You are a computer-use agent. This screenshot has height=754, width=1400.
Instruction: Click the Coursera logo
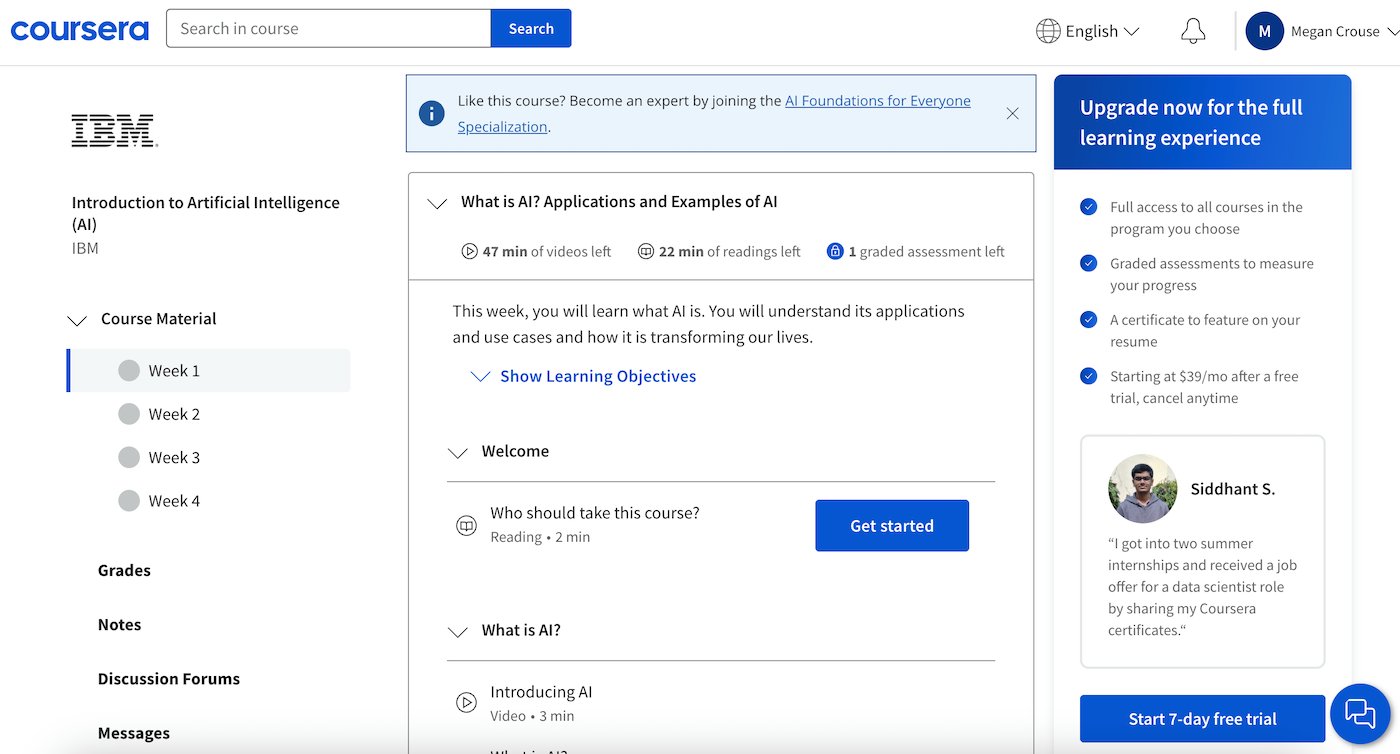79,29
